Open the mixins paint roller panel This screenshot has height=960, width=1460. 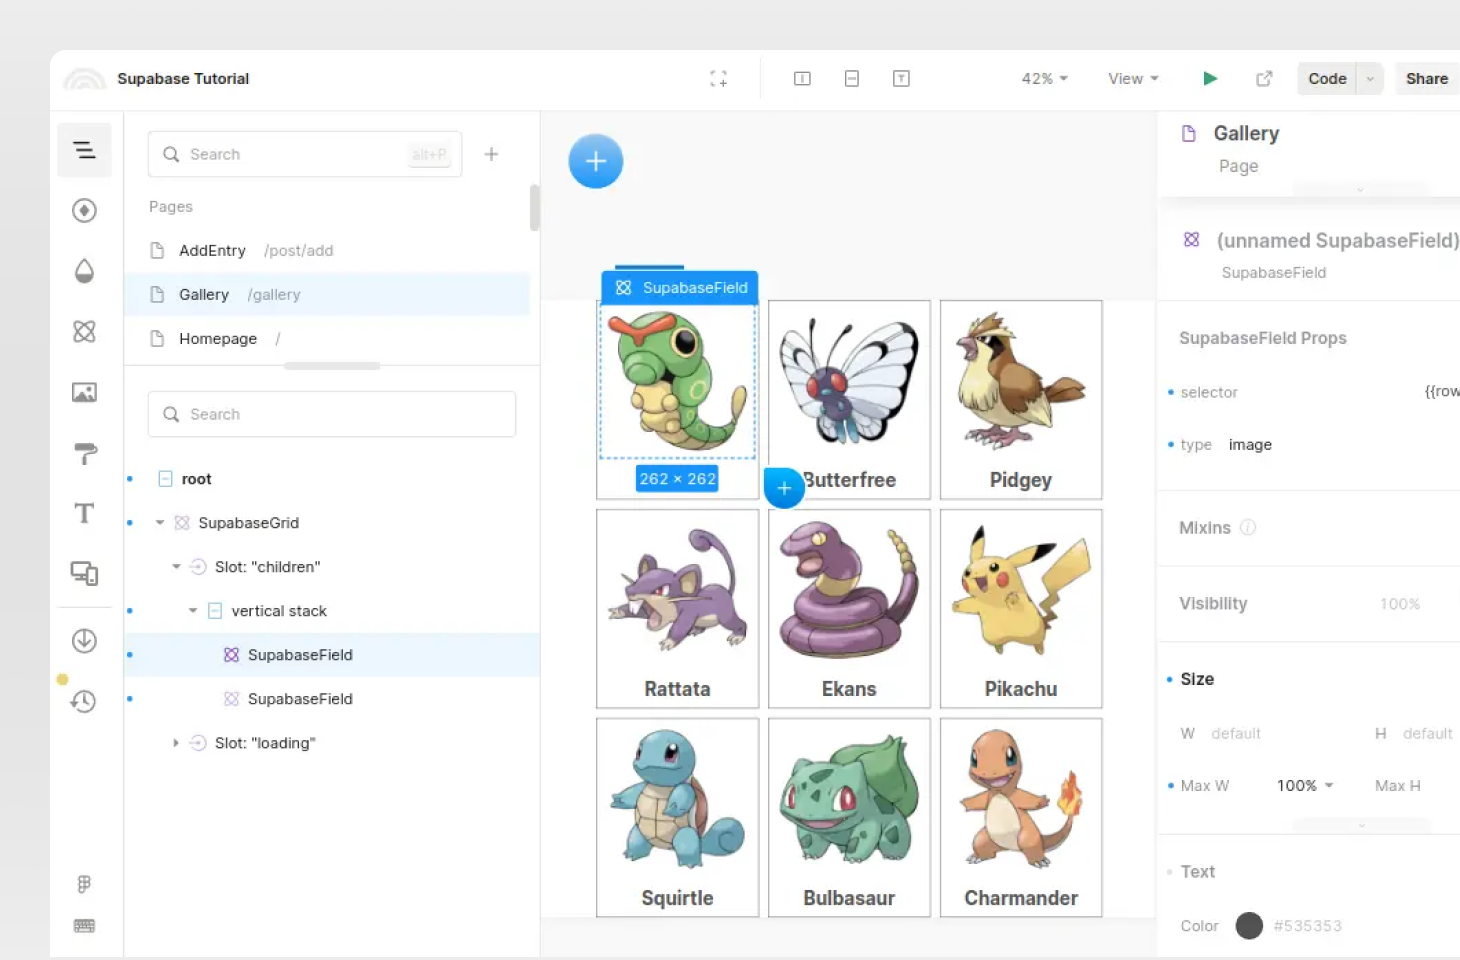84,453
